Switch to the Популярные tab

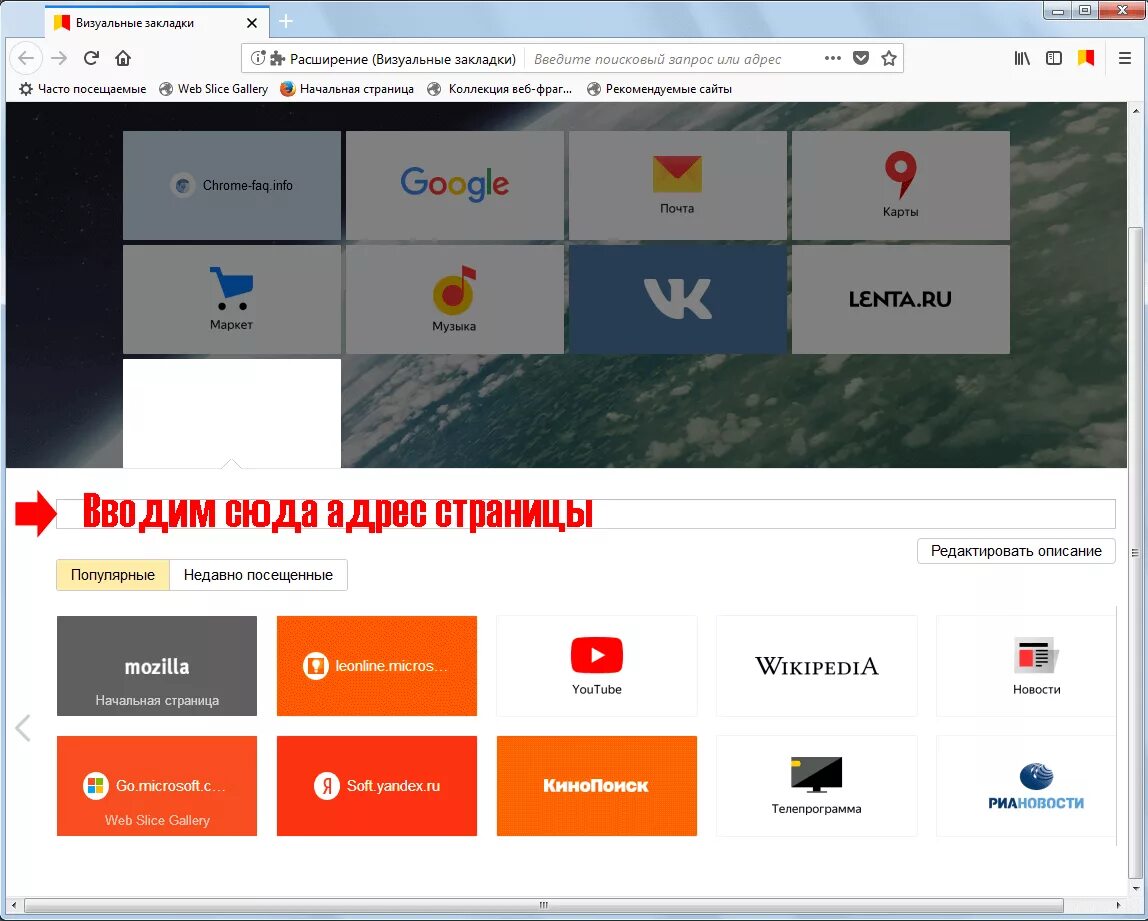[112, 575]
